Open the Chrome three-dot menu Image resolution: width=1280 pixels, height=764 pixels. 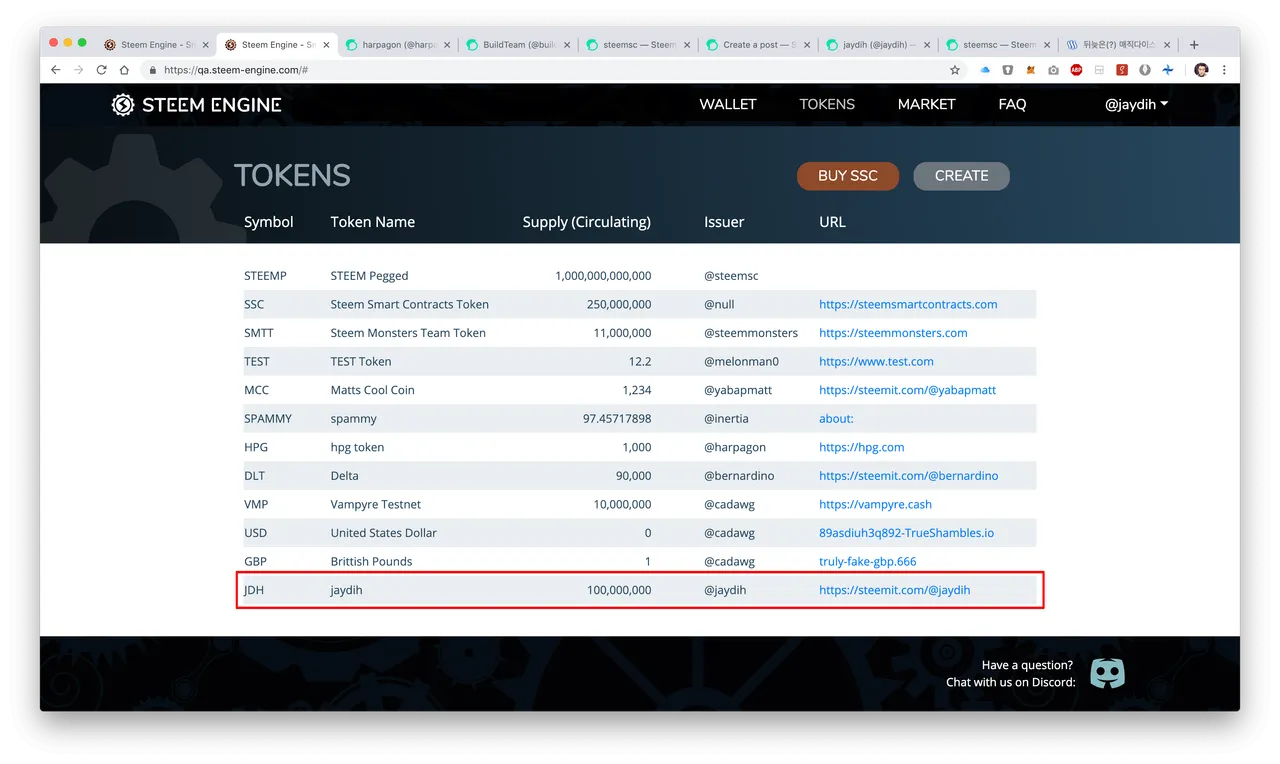pyautogui.click(x=1224, y=70)
